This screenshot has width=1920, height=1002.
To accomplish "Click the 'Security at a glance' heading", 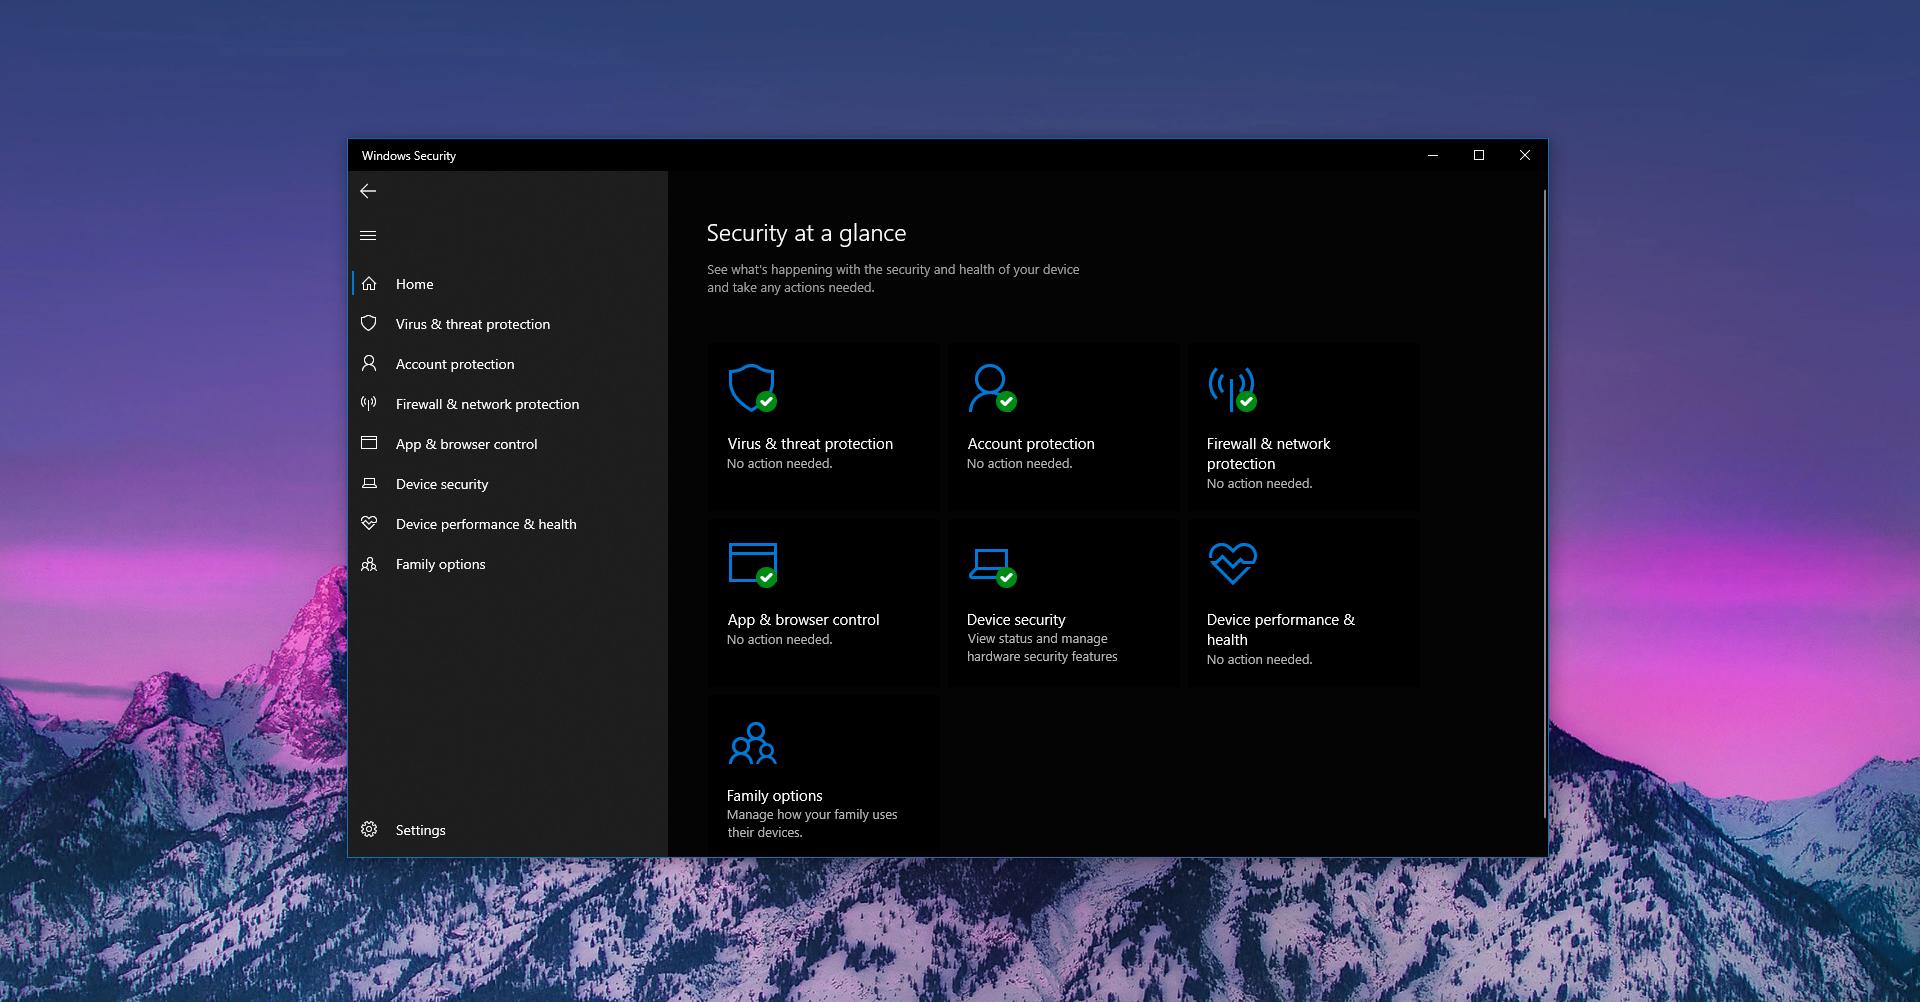I will (x=806, y=233).
